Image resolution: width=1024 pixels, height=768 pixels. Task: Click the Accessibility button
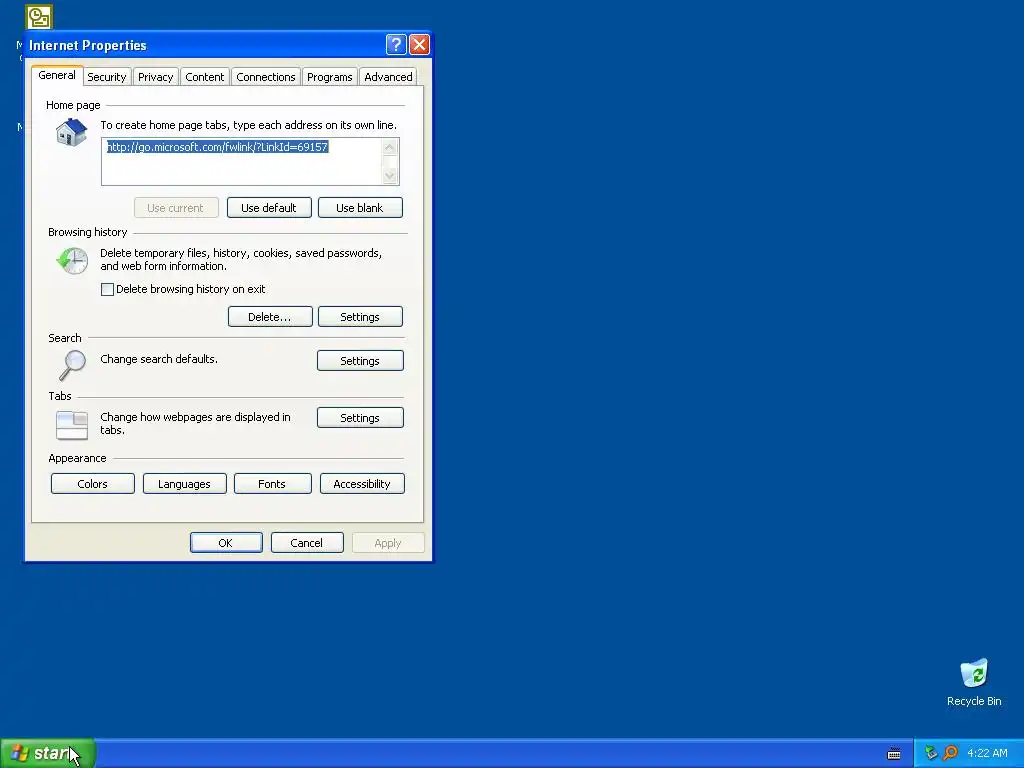click(362, 484)
